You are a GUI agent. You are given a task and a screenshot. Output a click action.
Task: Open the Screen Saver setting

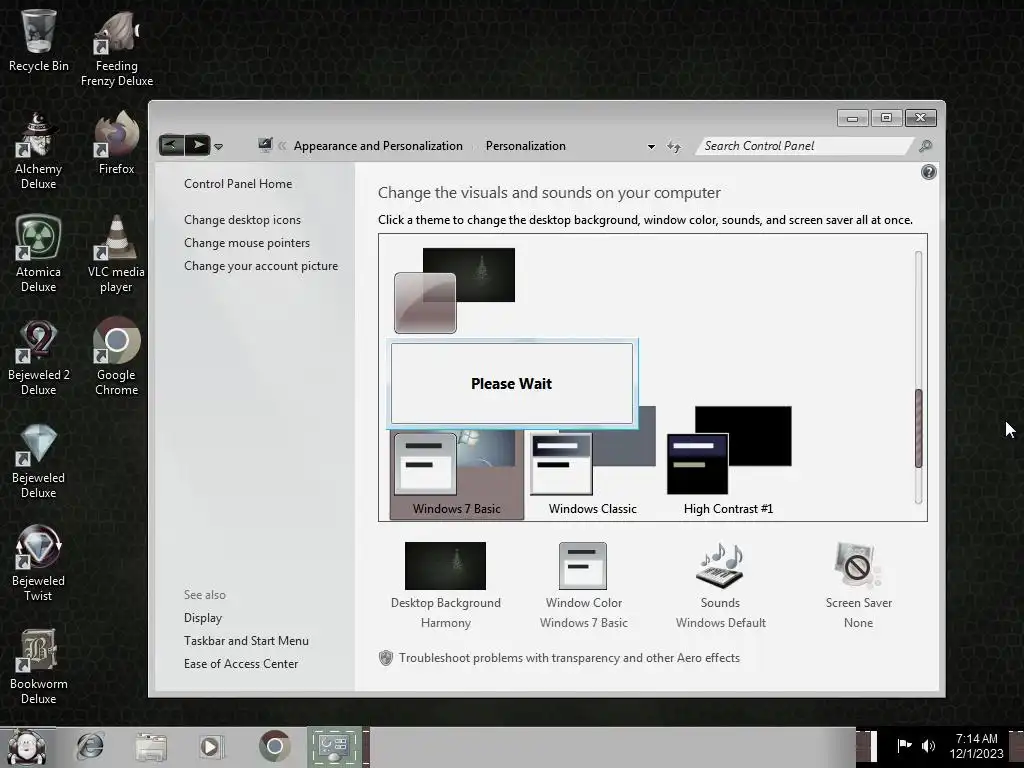pos(858,586)
